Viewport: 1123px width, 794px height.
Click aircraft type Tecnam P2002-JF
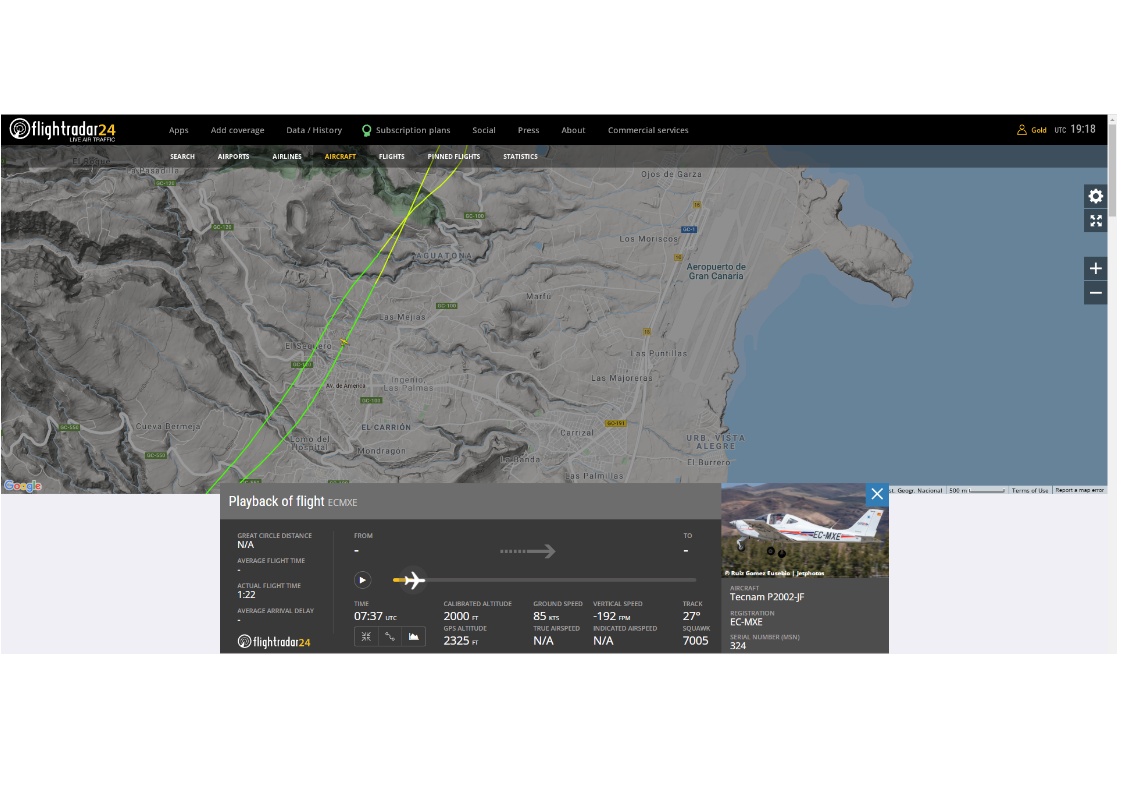(767, 597)
